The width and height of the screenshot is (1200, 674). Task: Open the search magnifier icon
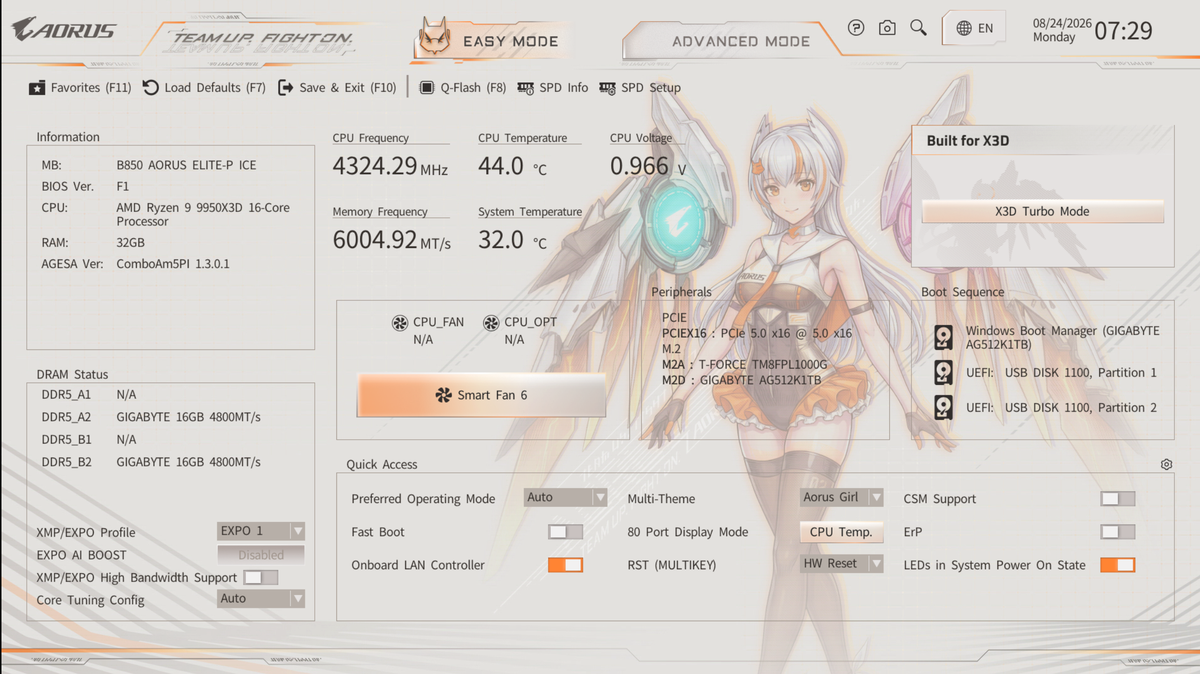pos(918,28)
